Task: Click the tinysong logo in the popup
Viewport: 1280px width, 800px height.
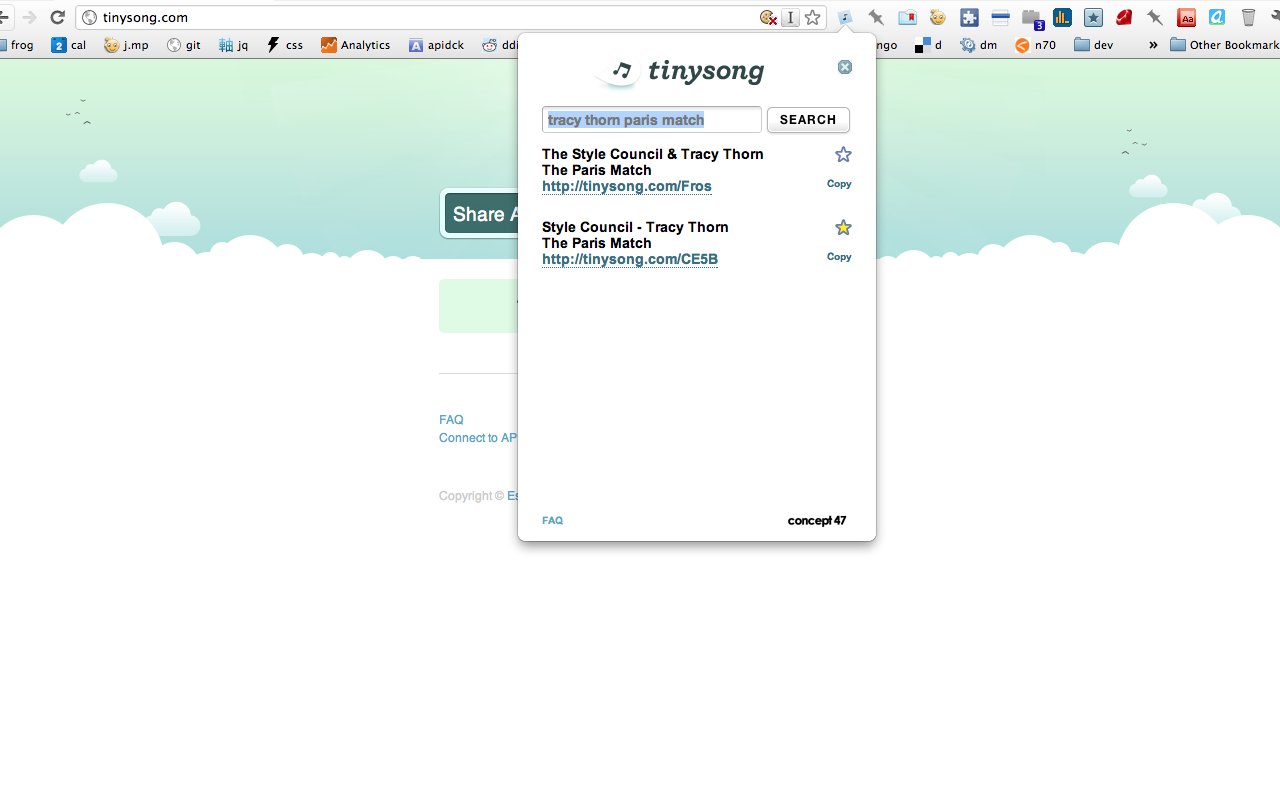Action: 679,71
